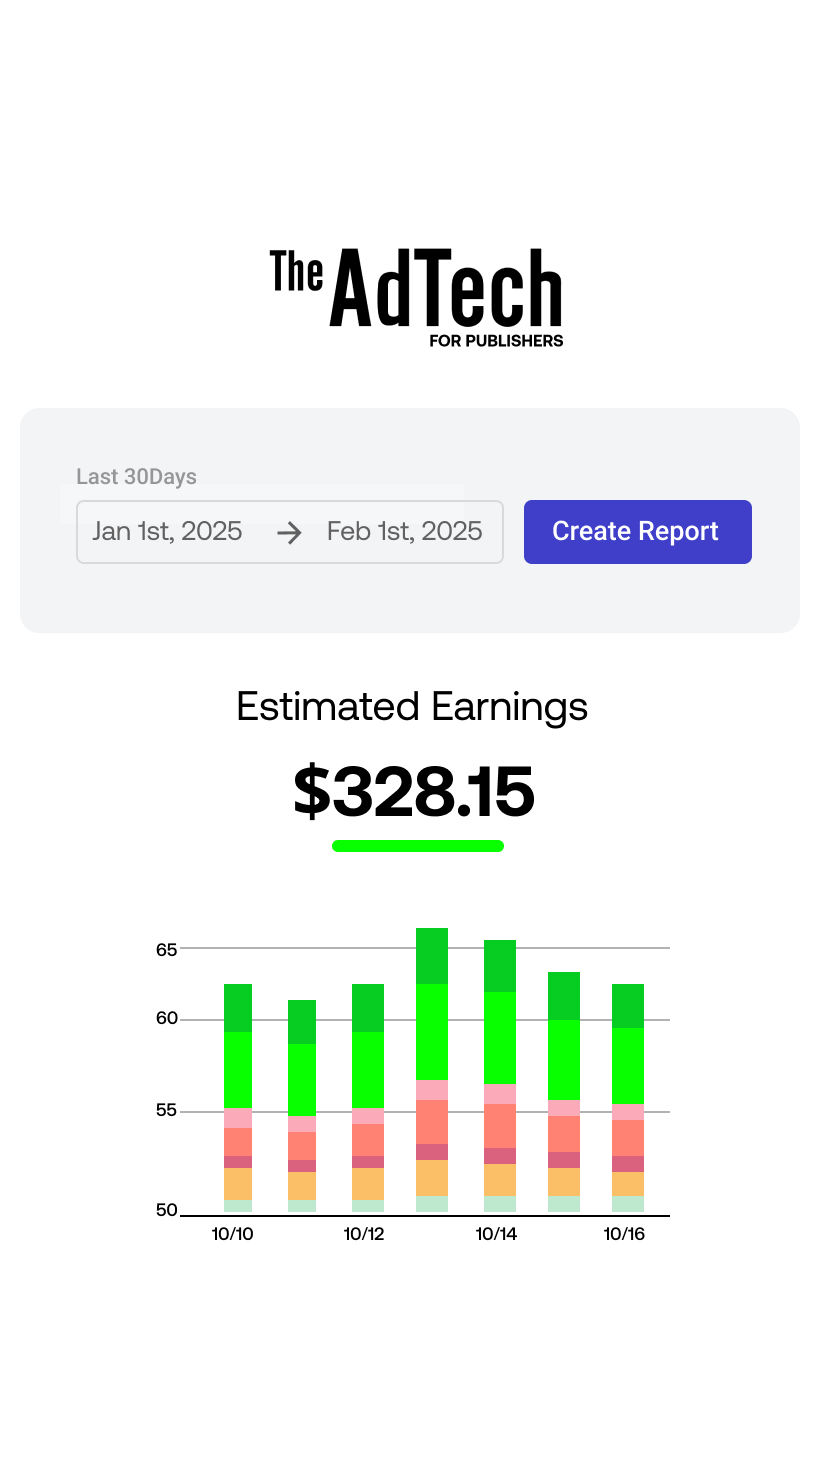Image resolution: width=824 pixels, height=1472 pixels.
Task: Click the 10/16 bar's orange segment
Action: click(628, 1184)
